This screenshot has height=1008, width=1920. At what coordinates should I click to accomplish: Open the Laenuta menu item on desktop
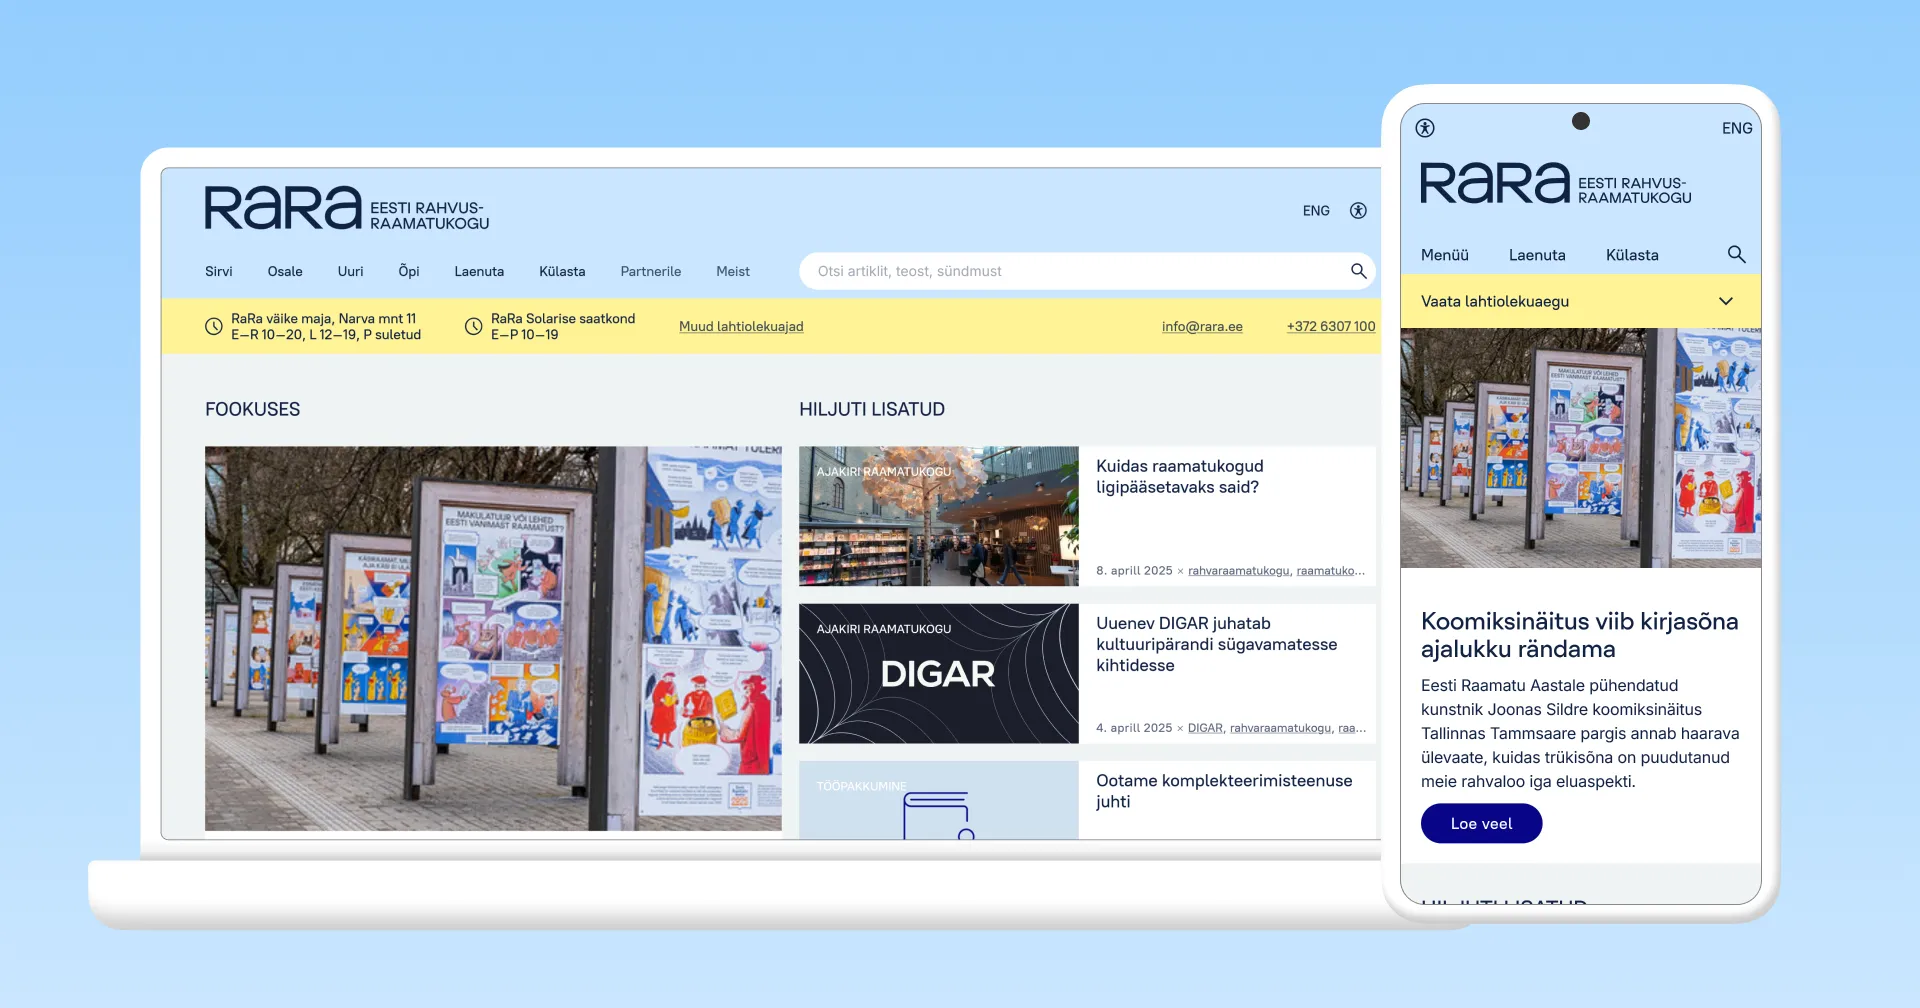[479, 272]
